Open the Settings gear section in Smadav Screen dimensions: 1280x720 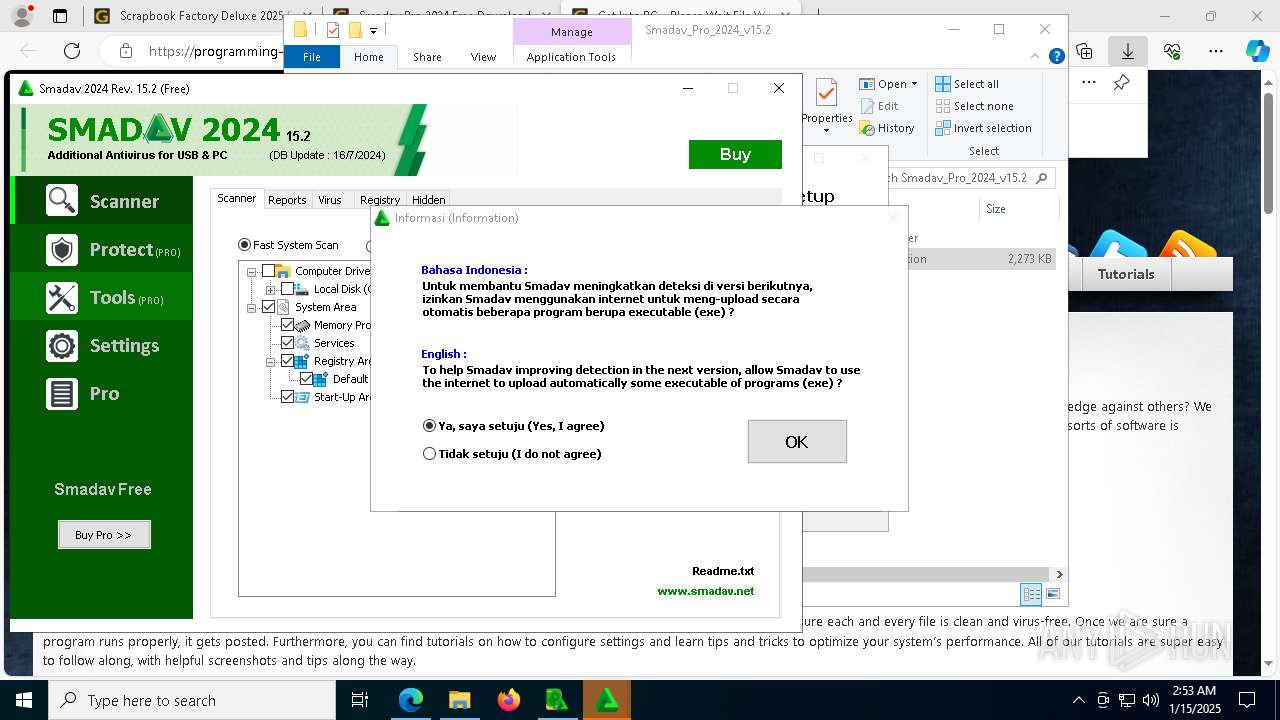pyautogui.click(x=101, y=345)
